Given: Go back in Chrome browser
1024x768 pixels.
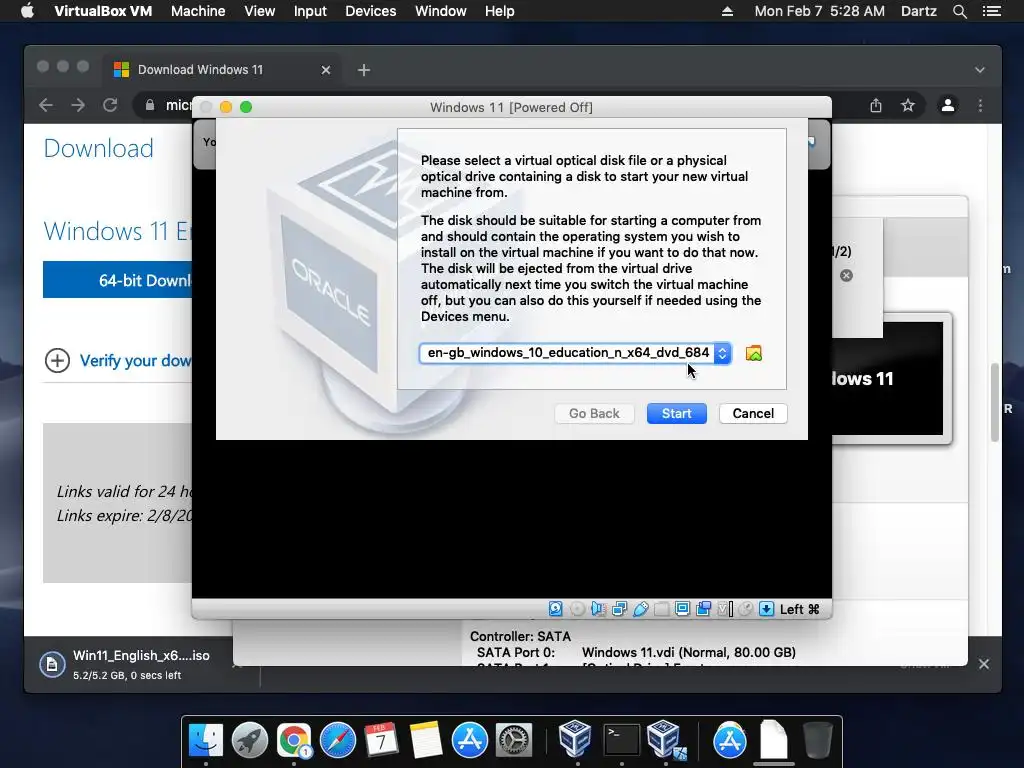Looking at the screenshot, I should pos(46,105).
